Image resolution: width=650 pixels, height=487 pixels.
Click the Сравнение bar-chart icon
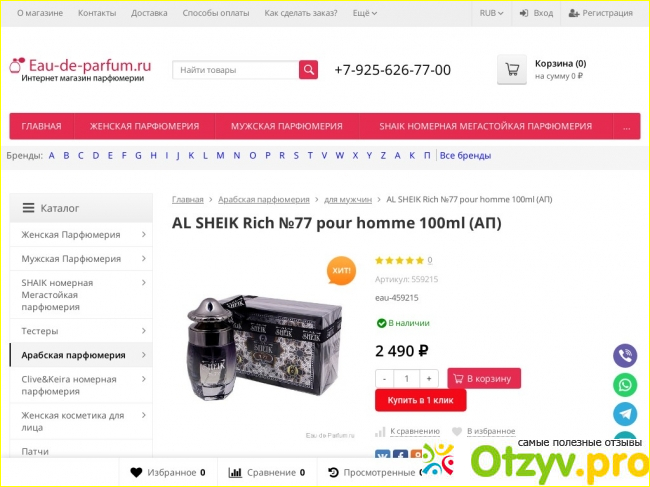tap(235, 472)
